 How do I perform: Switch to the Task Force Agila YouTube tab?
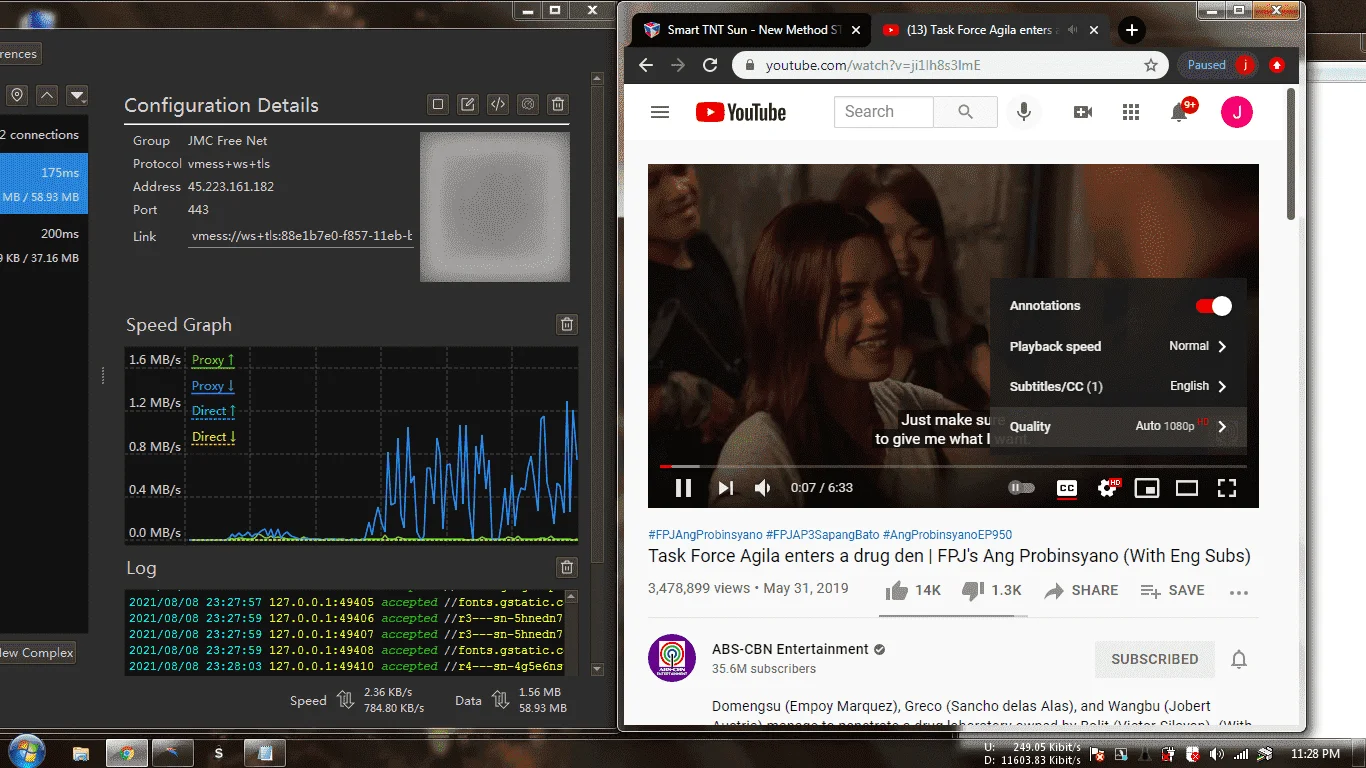pyautogui.click(x=988, y=30)
